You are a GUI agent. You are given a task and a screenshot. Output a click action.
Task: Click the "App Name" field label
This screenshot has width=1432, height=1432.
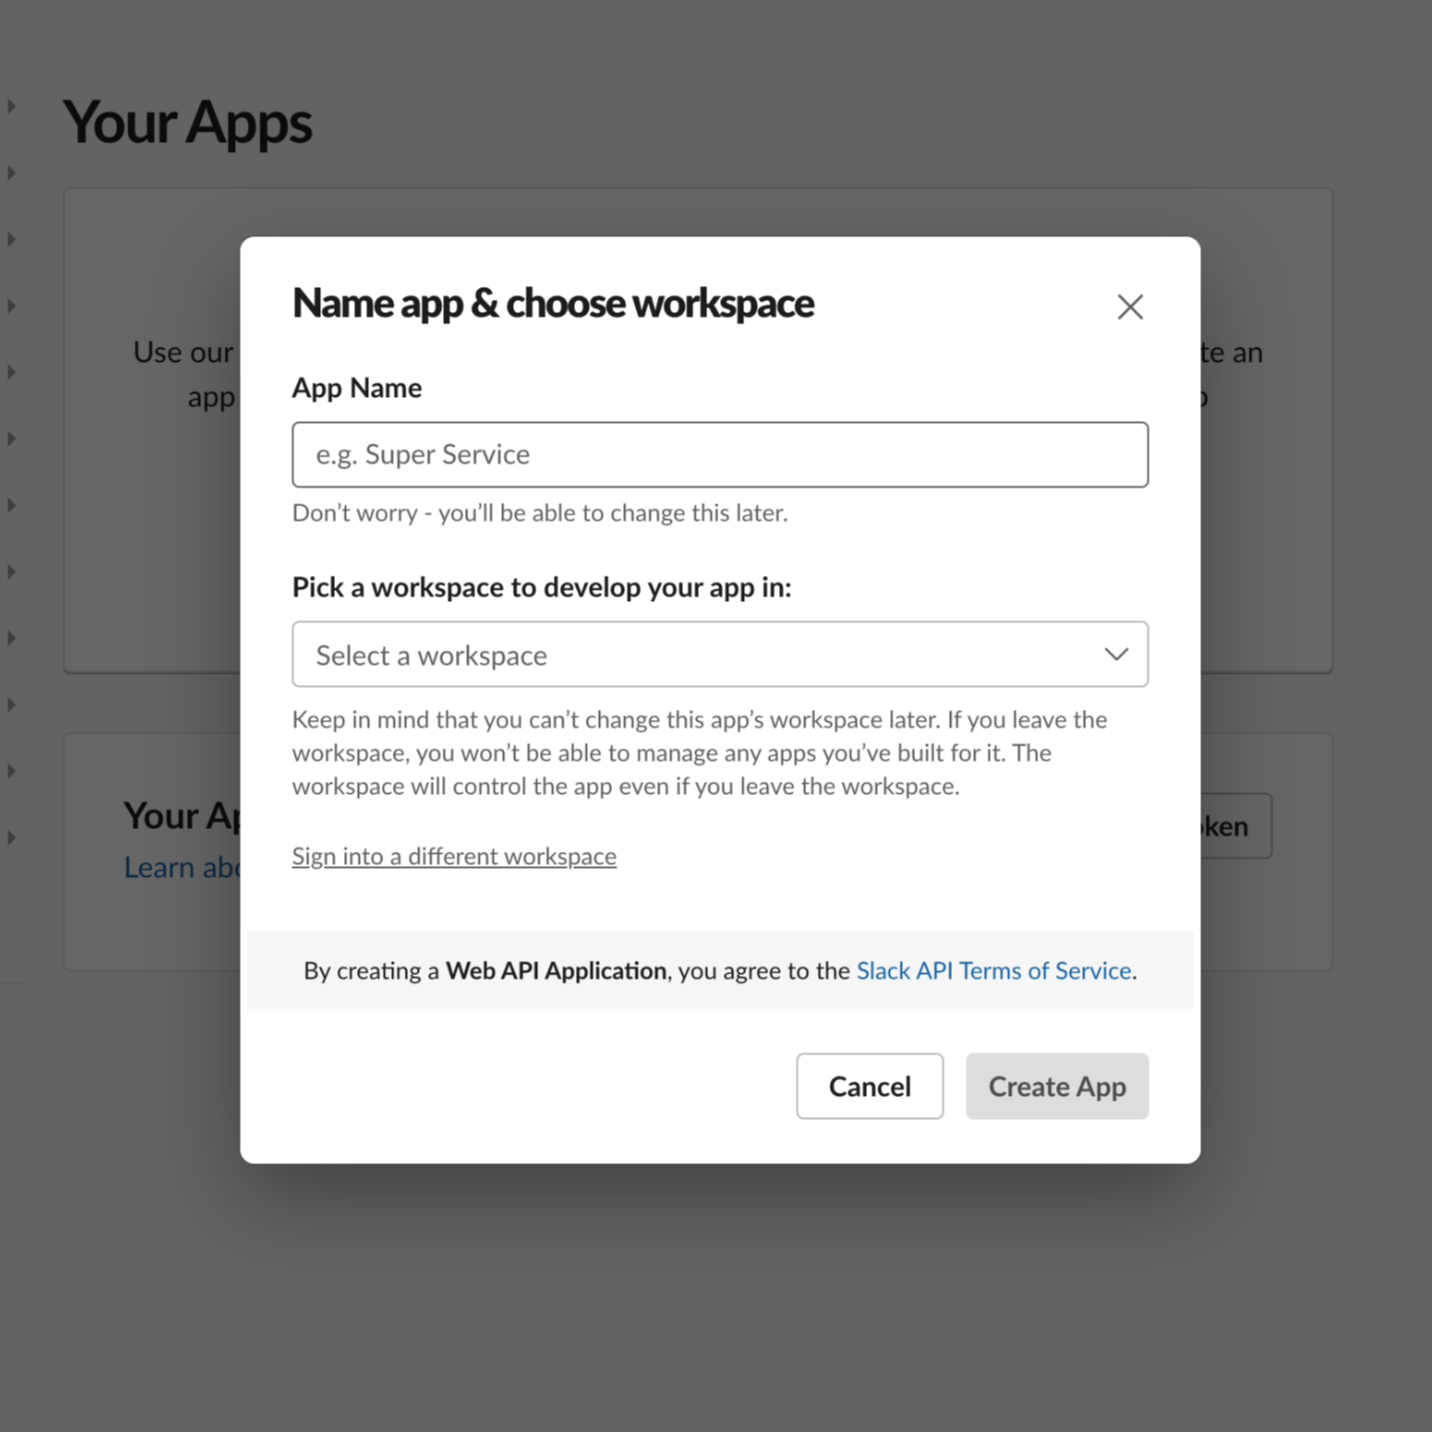tap(357, 388)
